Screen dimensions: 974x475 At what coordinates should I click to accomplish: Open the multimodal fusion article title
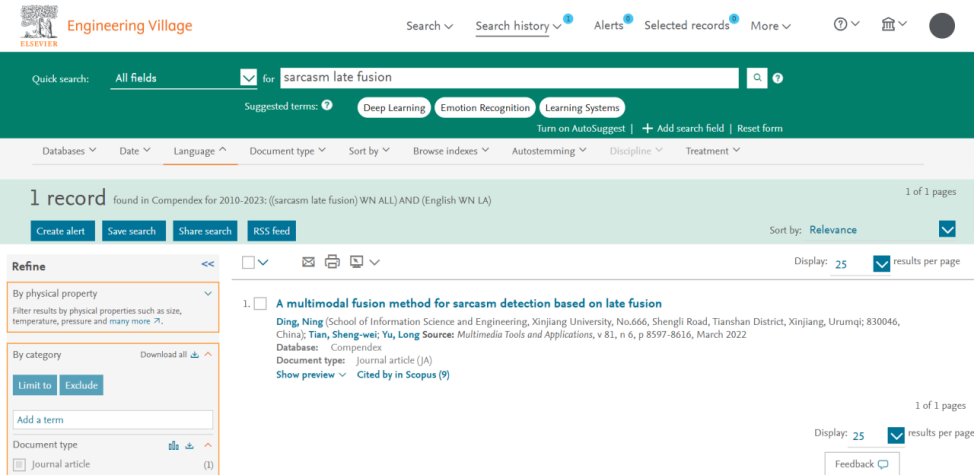(x=469, y=304)
